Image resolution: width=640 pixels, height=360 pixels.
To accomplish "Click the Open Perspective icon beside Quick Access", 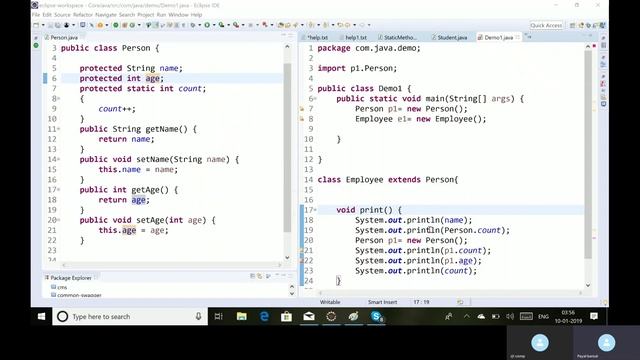I will click(573, 25).
